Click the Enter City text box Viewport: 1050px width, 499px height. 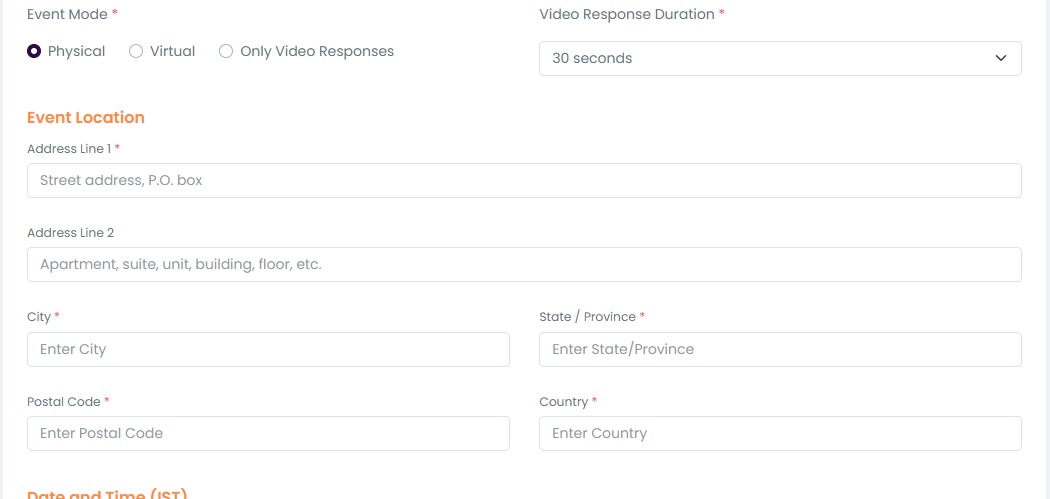coord(268,349)
